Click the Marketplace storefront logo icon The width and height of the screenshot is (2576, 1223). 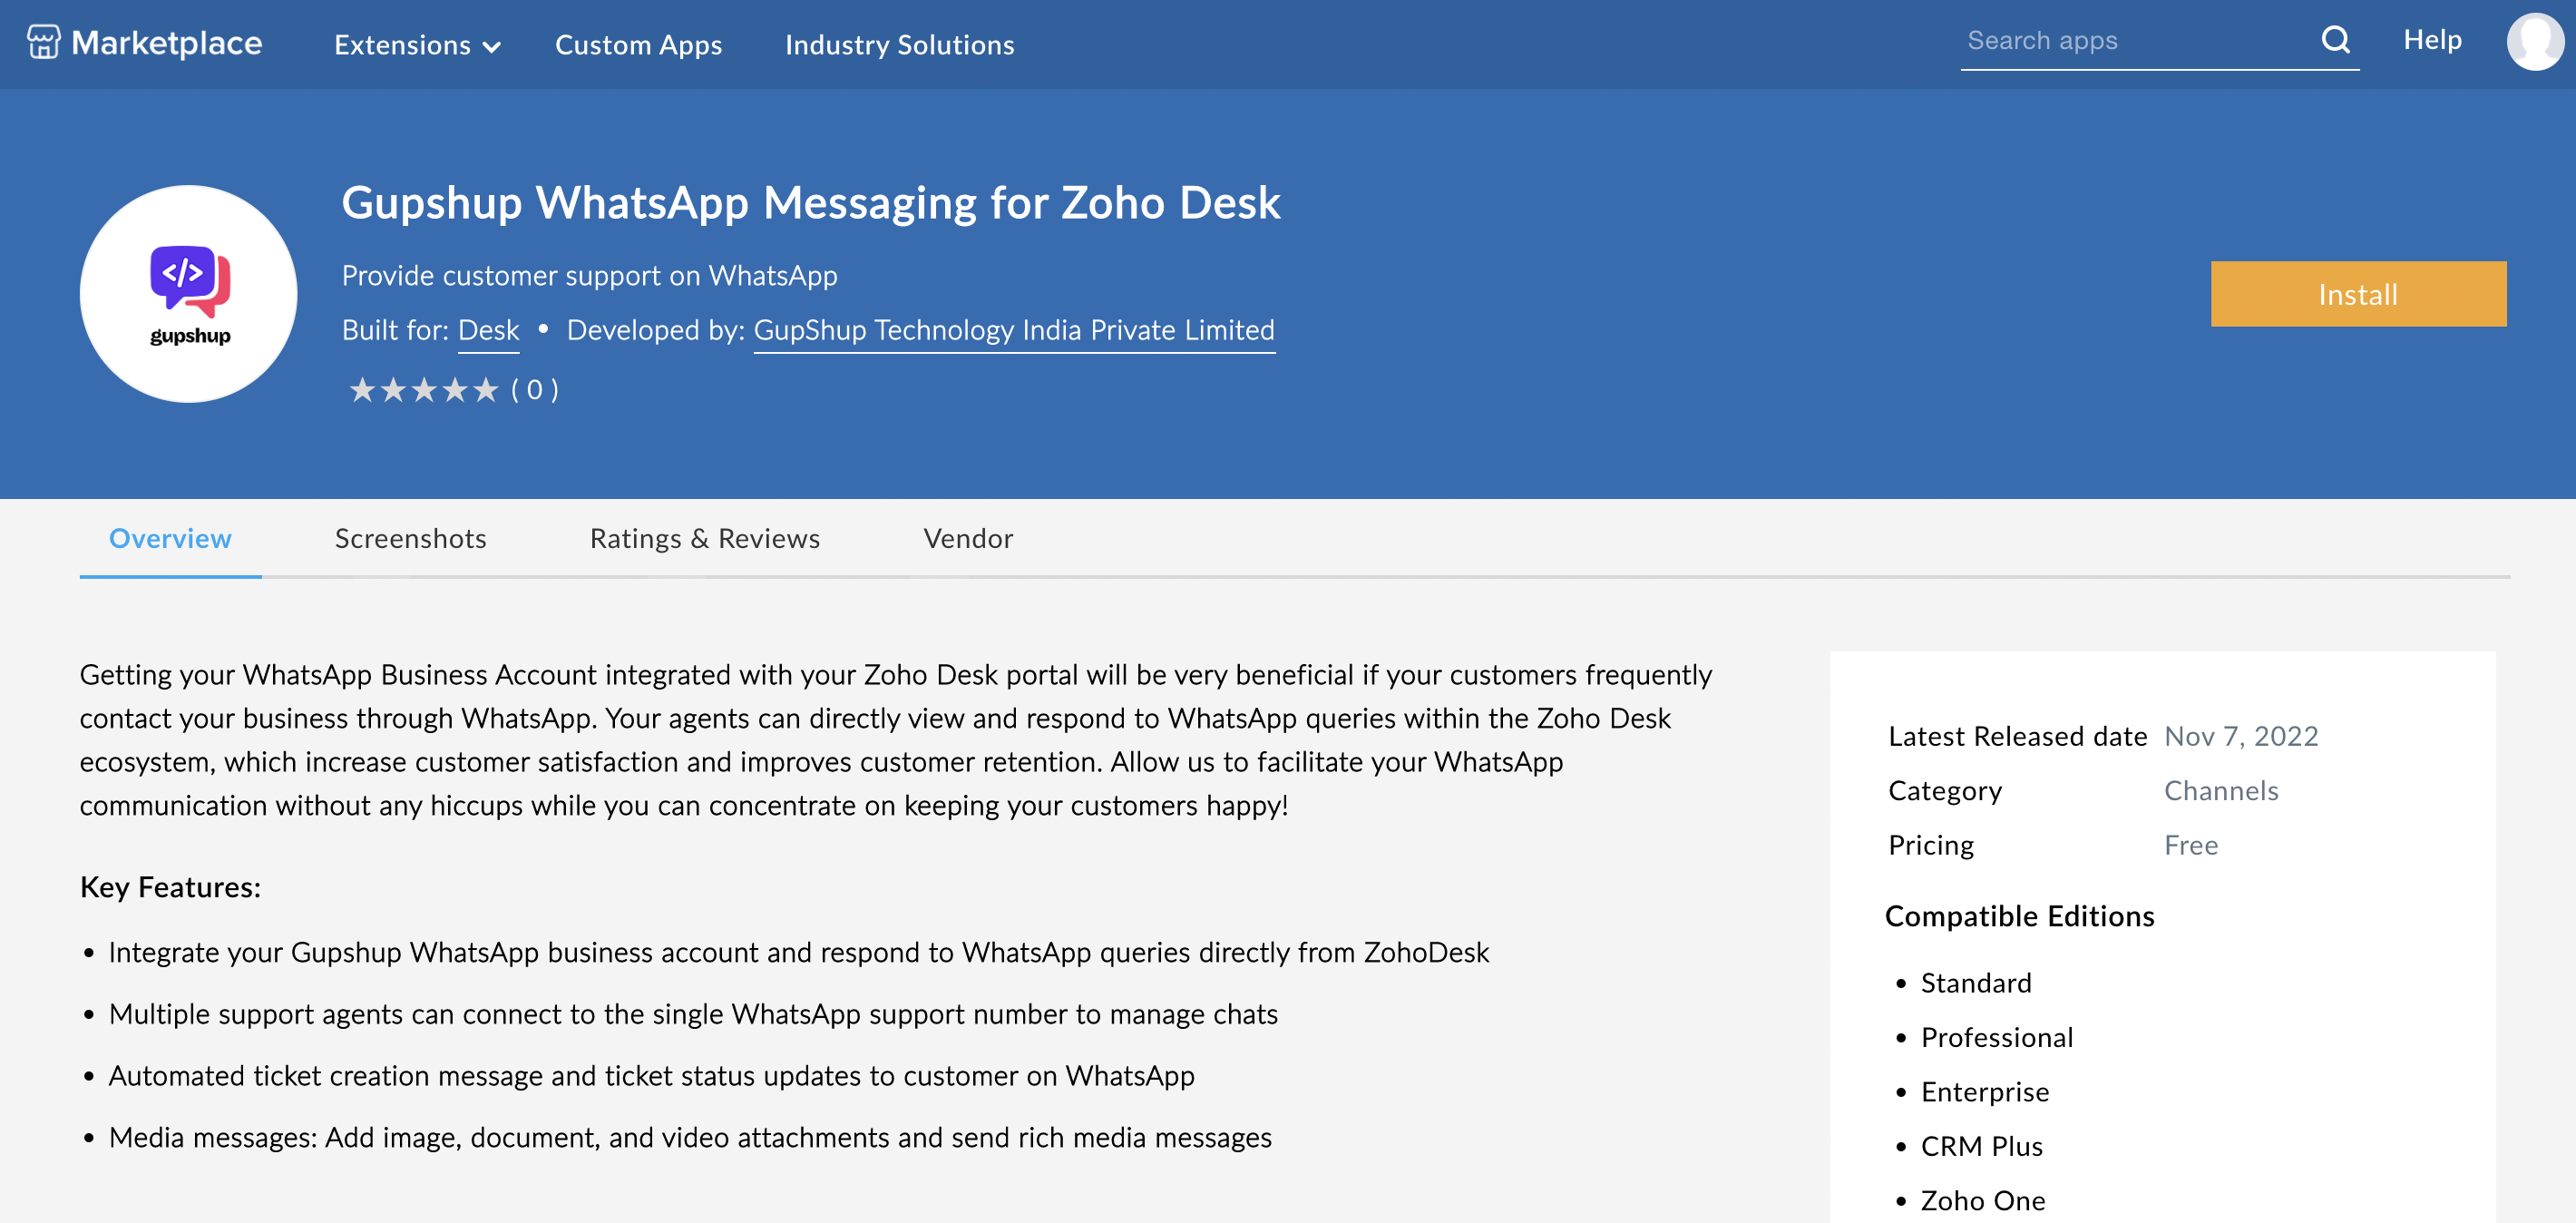click(43, 42)
